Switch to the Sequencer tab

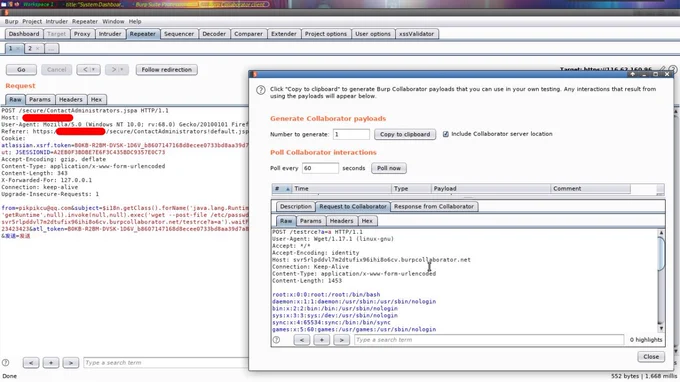click(x=179, y=34)
